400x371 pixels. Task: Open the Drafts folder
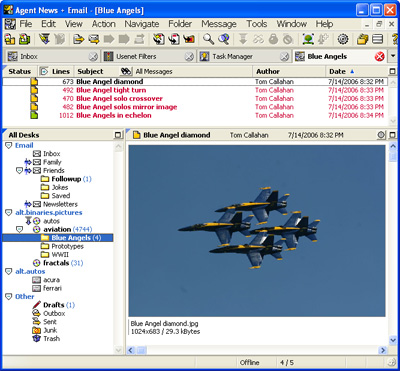pyautogui.click(x=53, y=305)
